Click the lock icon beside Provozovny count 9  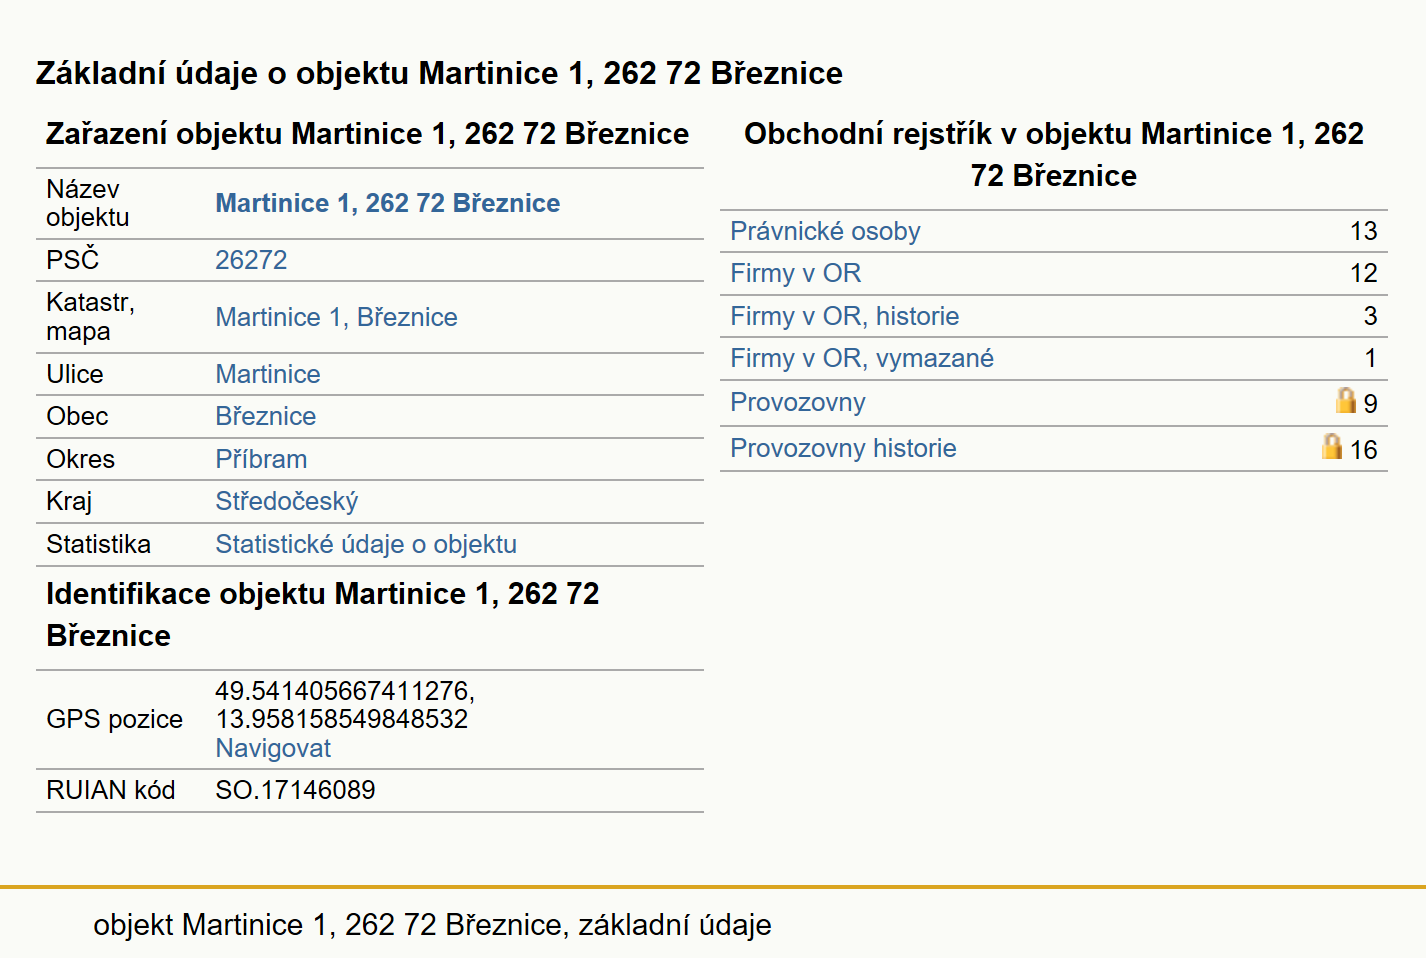(1346, 400)
